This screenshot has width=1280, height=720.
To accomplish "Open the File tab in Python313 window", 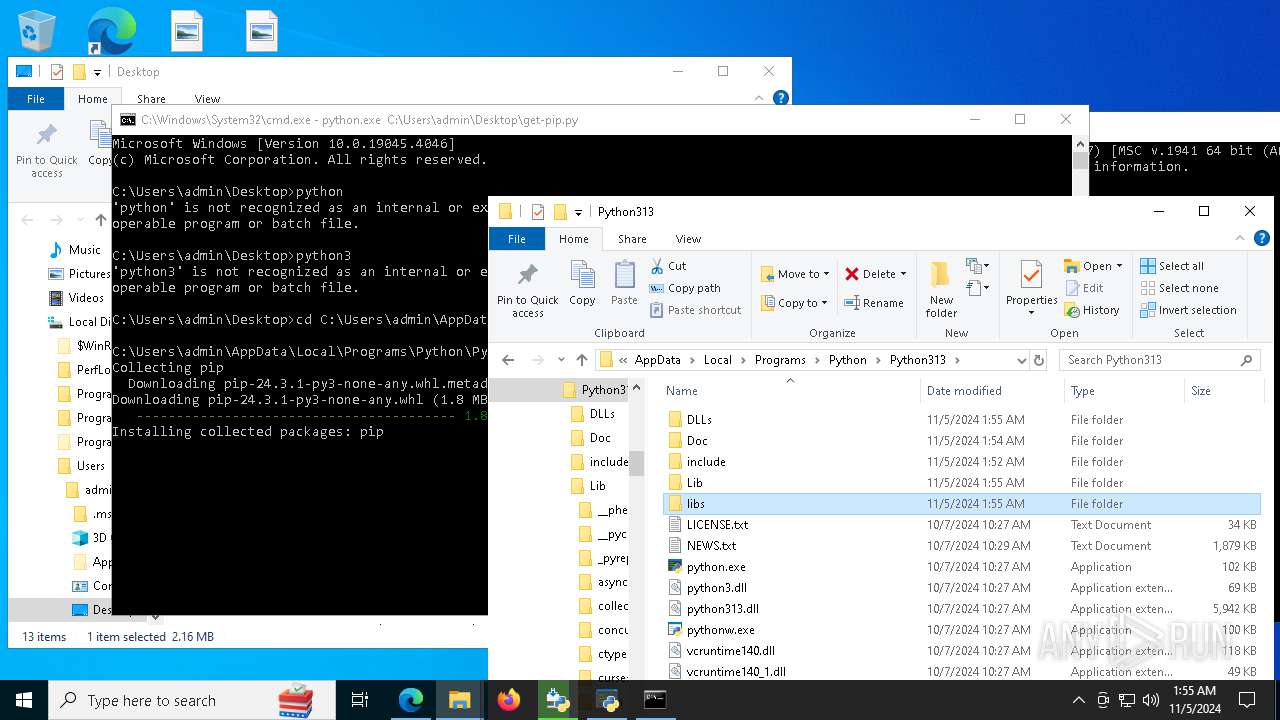I will point(517,239).
